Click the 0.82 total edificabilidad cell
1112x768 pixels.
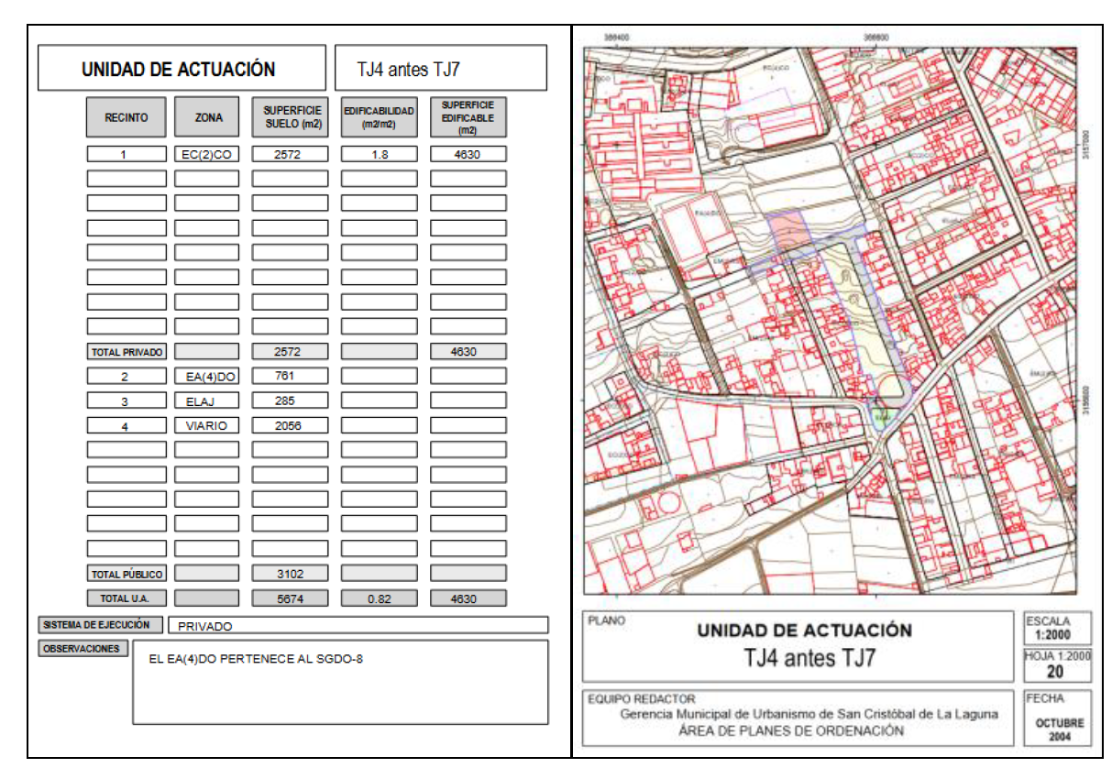pos(379,599)
